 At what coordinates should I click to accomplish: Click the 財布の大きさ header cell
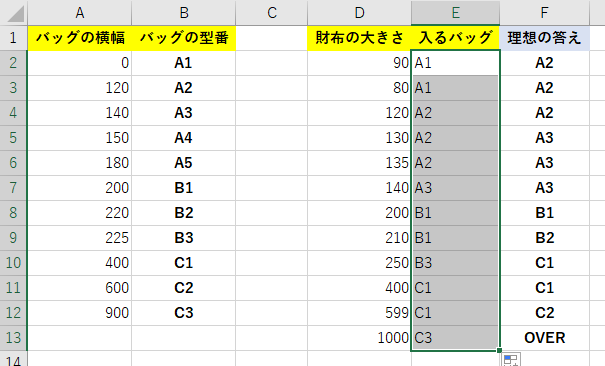click(x=359, y=38)
